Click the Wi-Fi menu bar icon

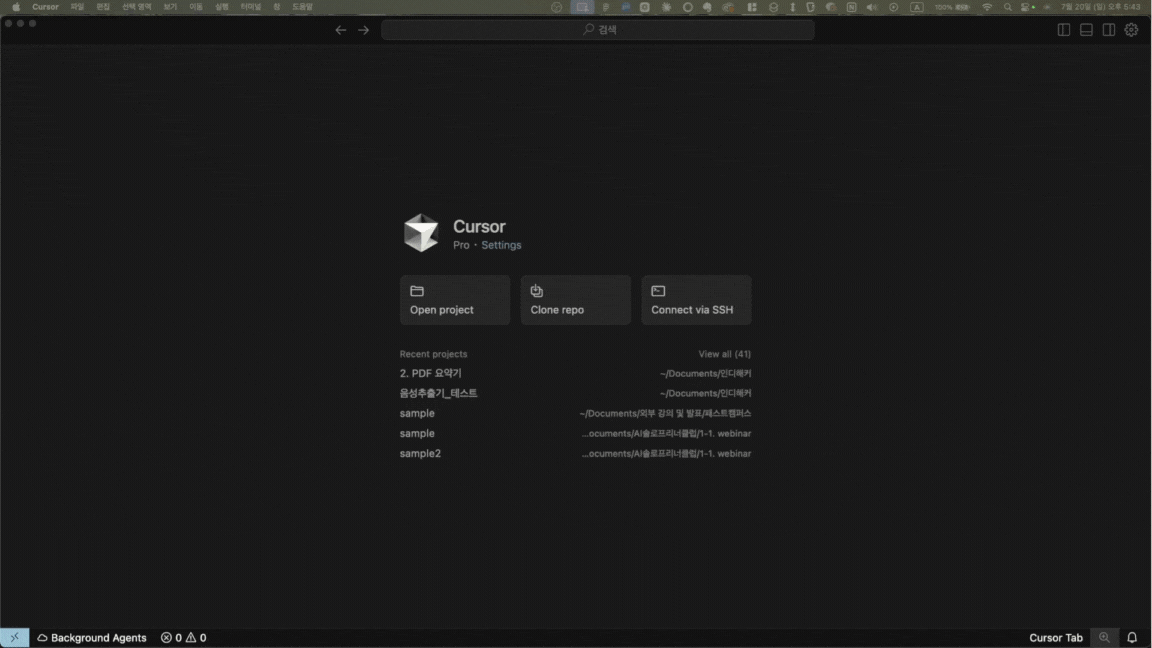coord(987,7)
